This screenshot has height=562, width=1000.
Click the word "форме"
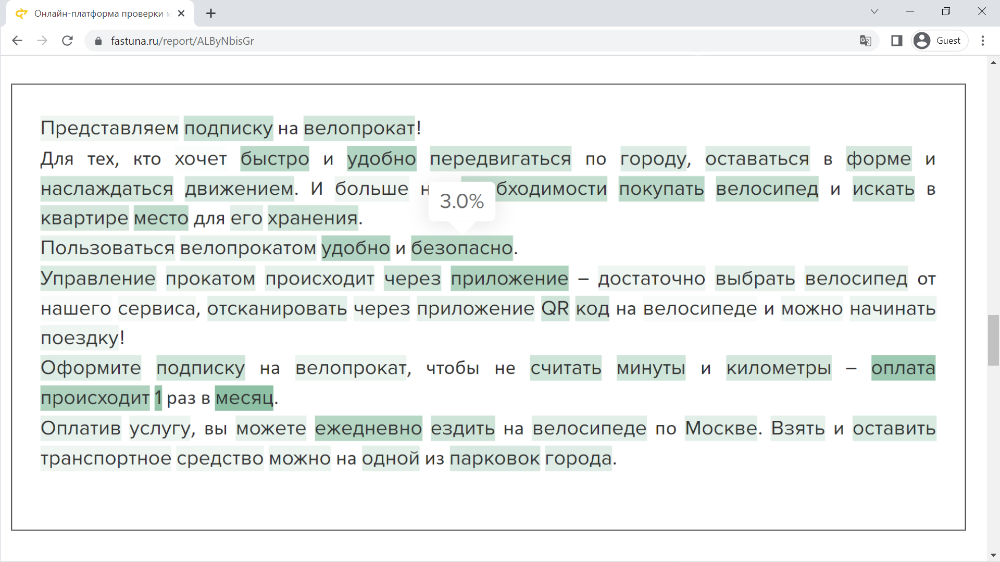[x=879, y=159]
